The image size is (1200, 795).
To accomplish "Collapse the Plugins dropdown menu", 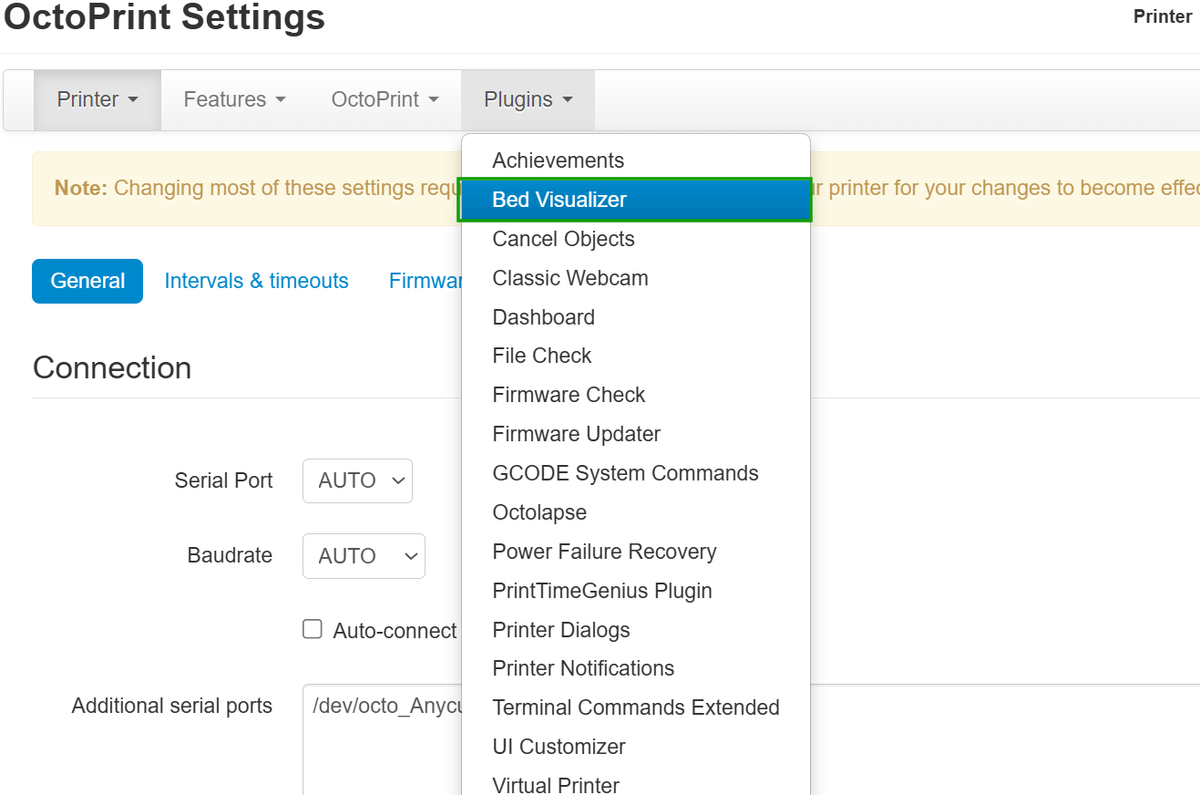I will (528, 100).
